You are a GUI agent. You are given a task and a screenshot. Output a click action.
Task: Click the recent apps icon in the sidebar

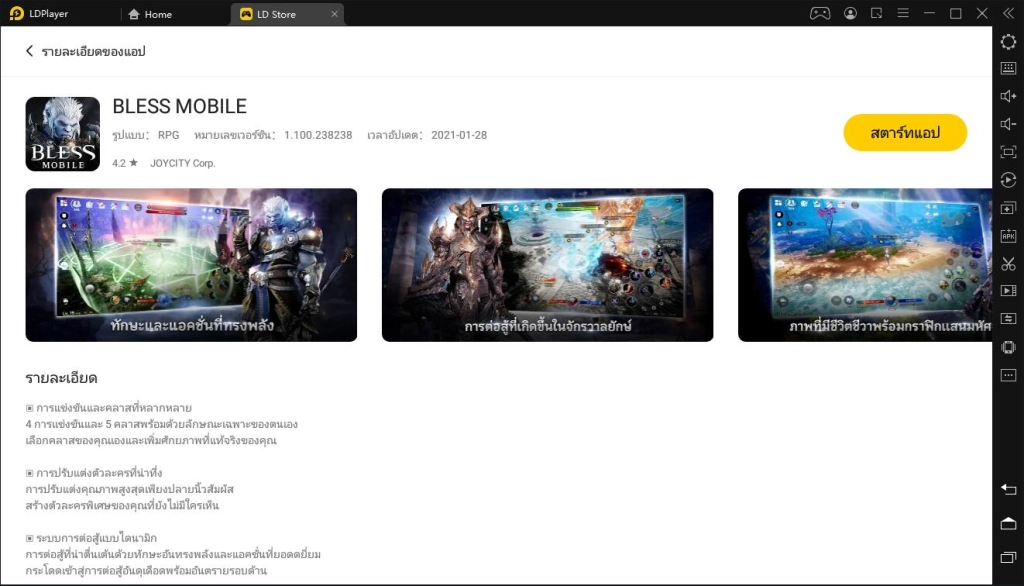click(x=1008, y=557)
